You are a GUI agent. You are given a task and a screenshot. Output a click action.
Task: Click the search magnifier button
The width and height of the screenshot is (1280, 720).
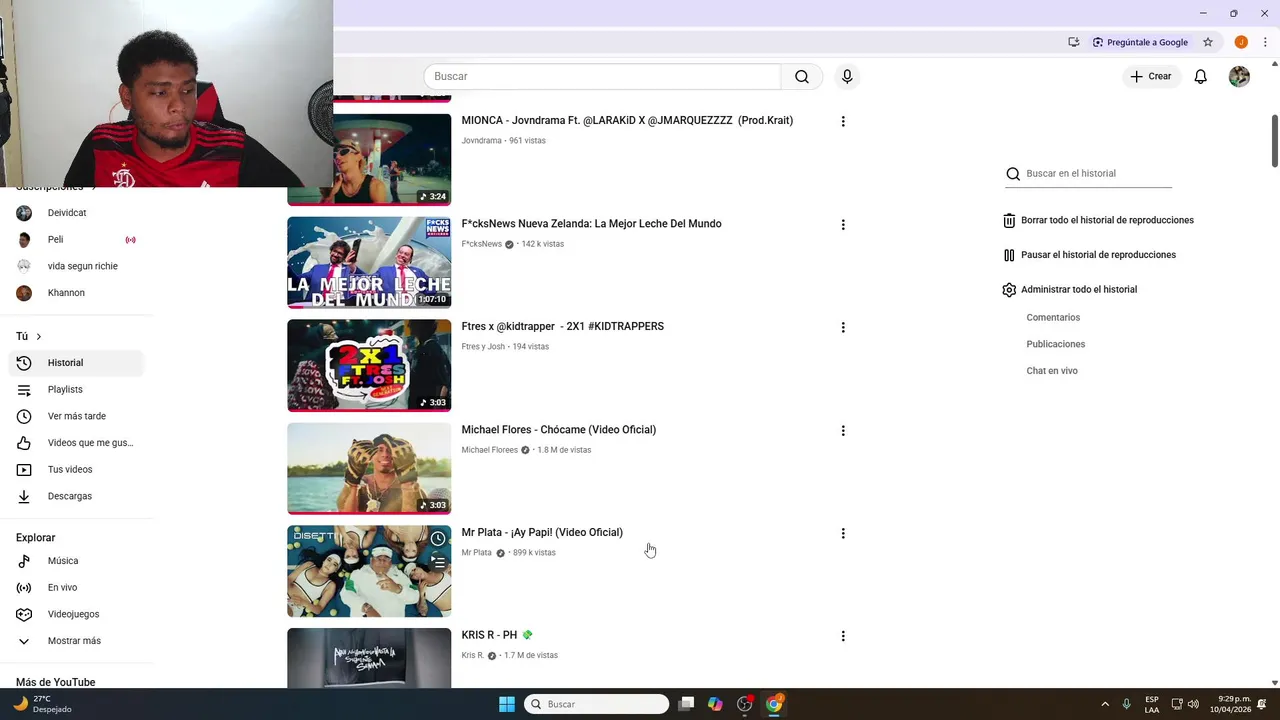point(802,77)
